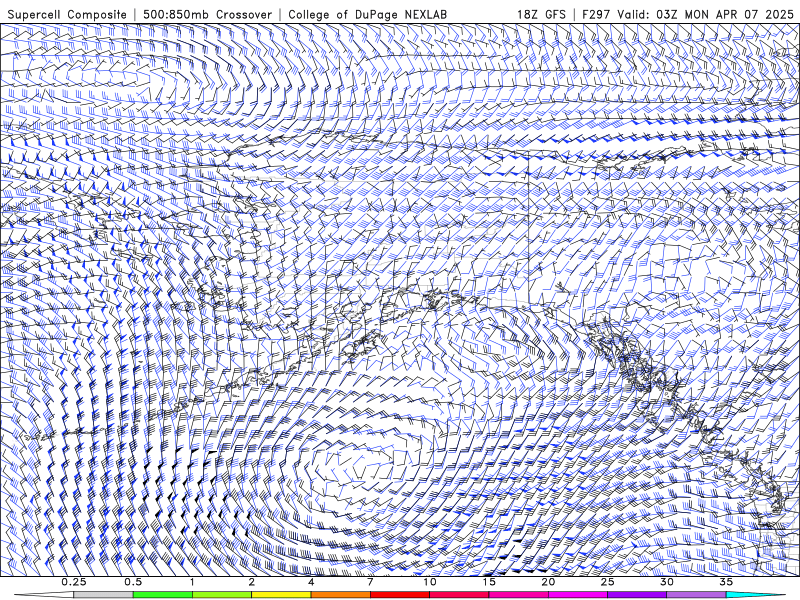Click the legend value 25

point(607,582)
